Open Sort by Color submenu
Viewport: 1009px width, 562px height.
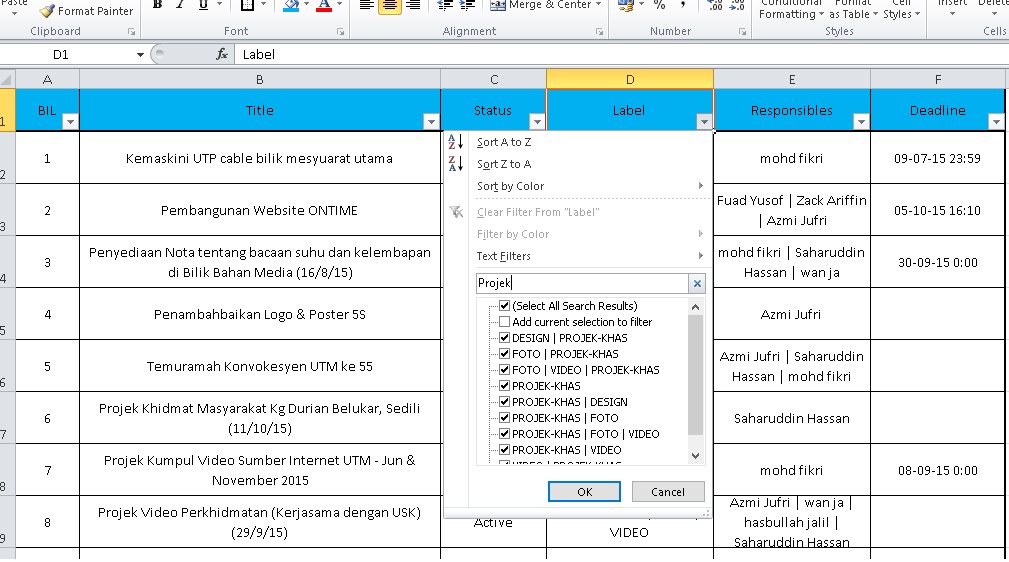click(589, 186)
